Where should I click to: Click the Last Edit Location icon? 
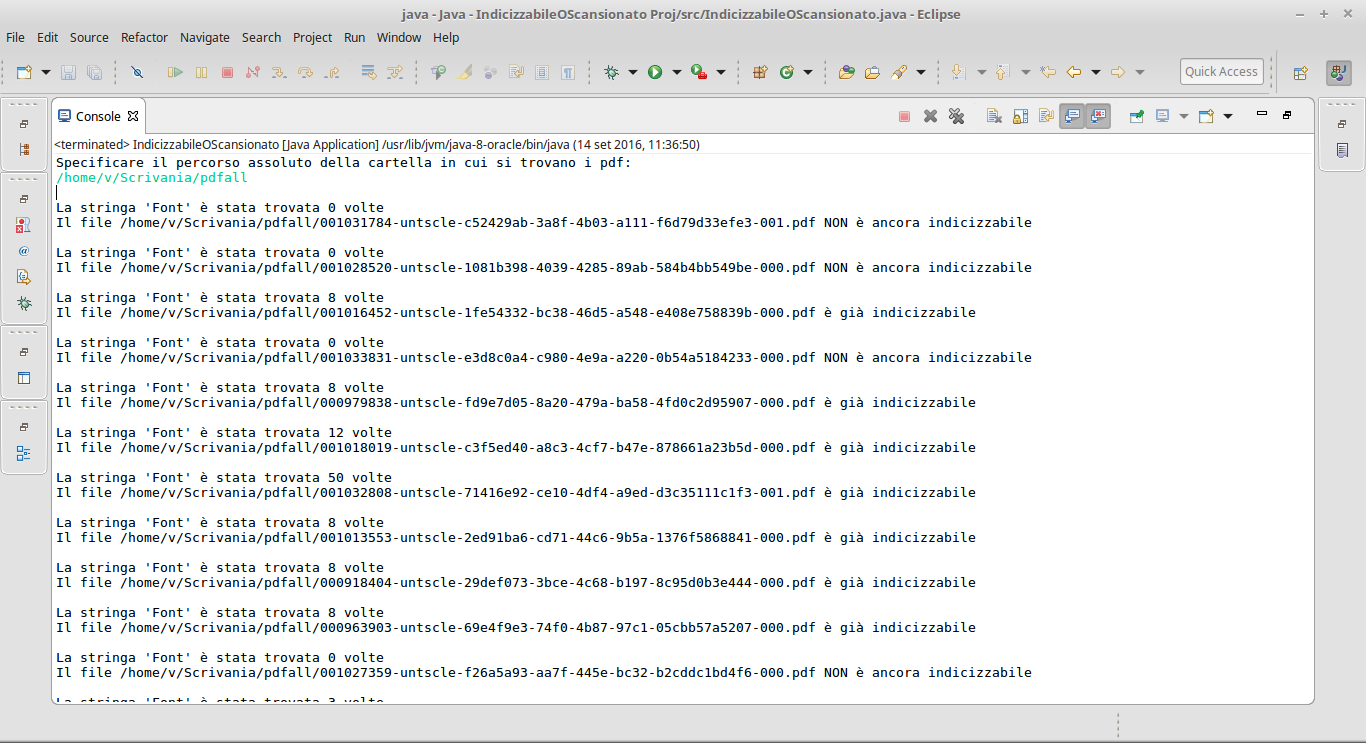[x=1048, y=72]
